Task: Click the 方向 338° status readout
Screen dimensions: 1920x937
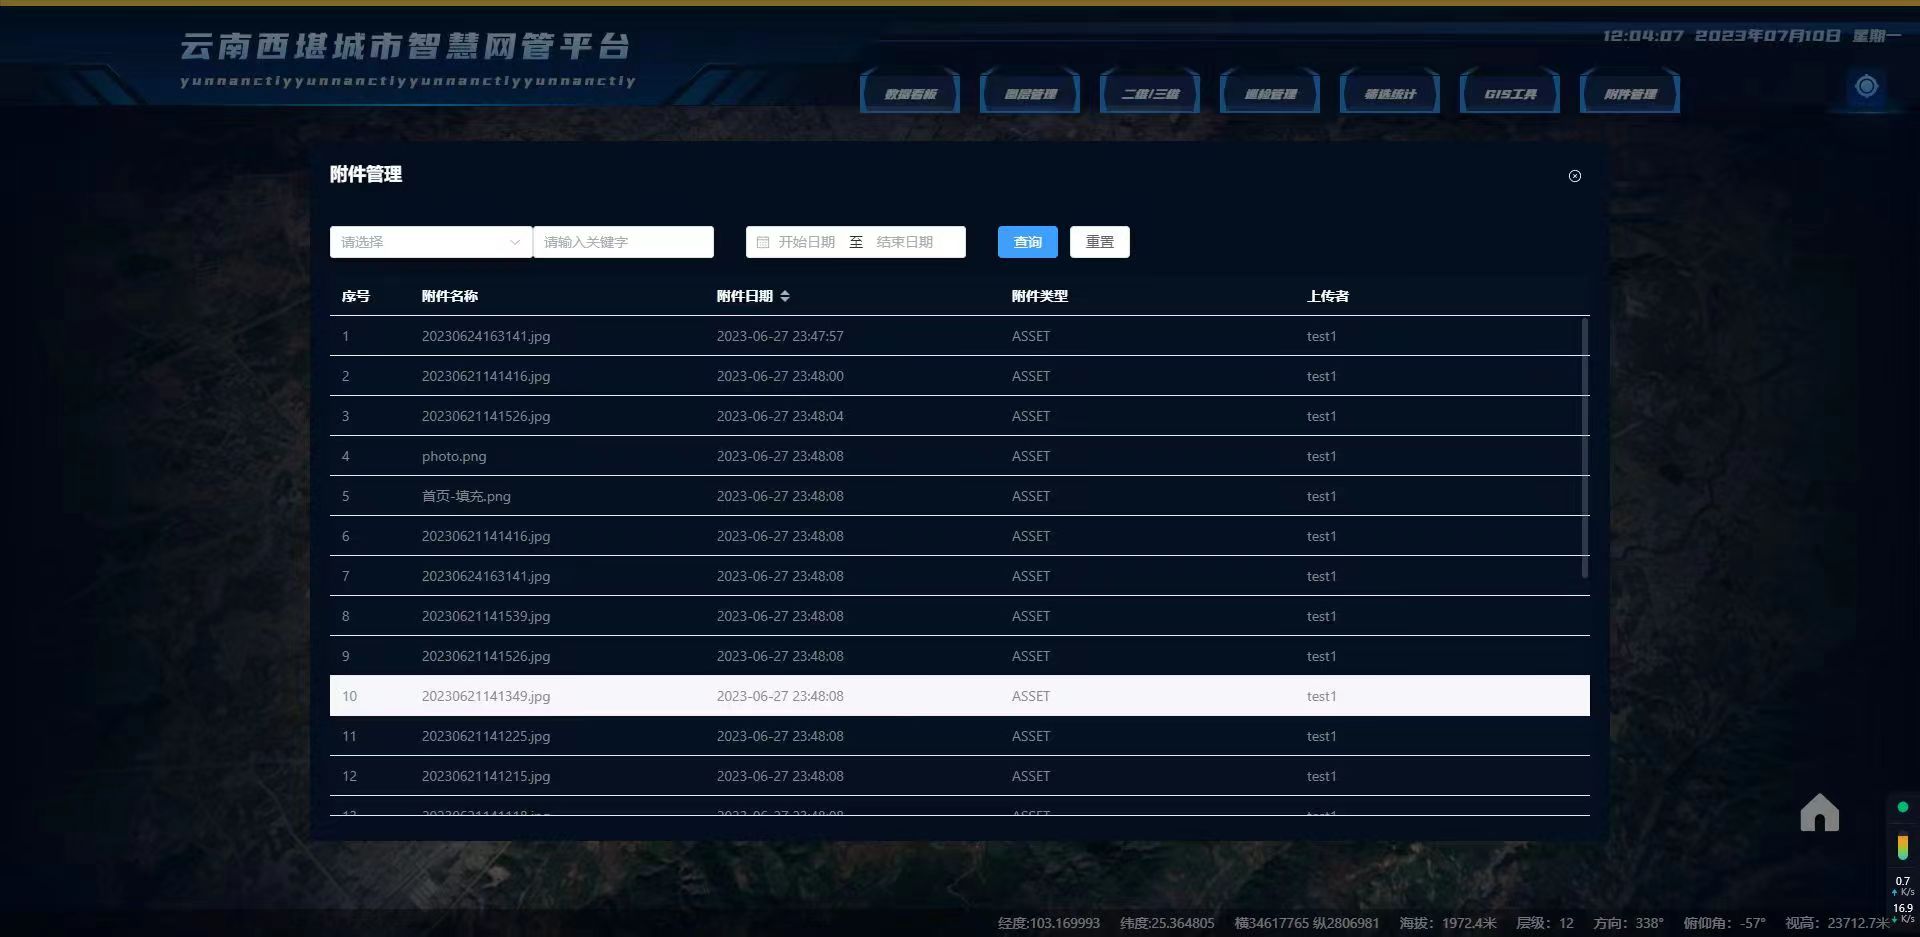Action: [1629, 923]
